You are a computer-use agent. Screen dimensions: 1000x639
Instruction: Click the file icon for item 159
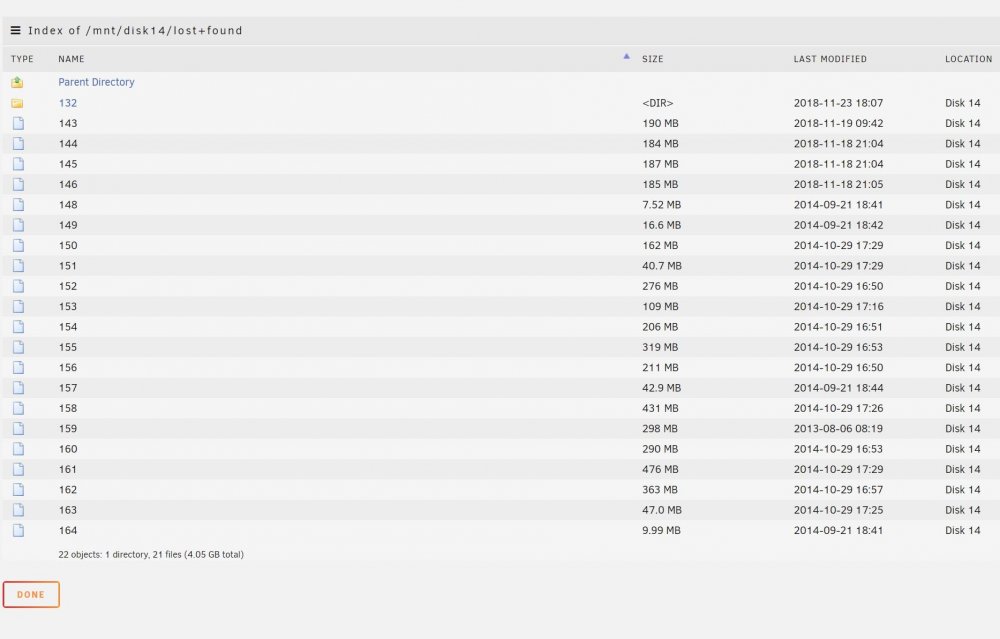(18, 429)
